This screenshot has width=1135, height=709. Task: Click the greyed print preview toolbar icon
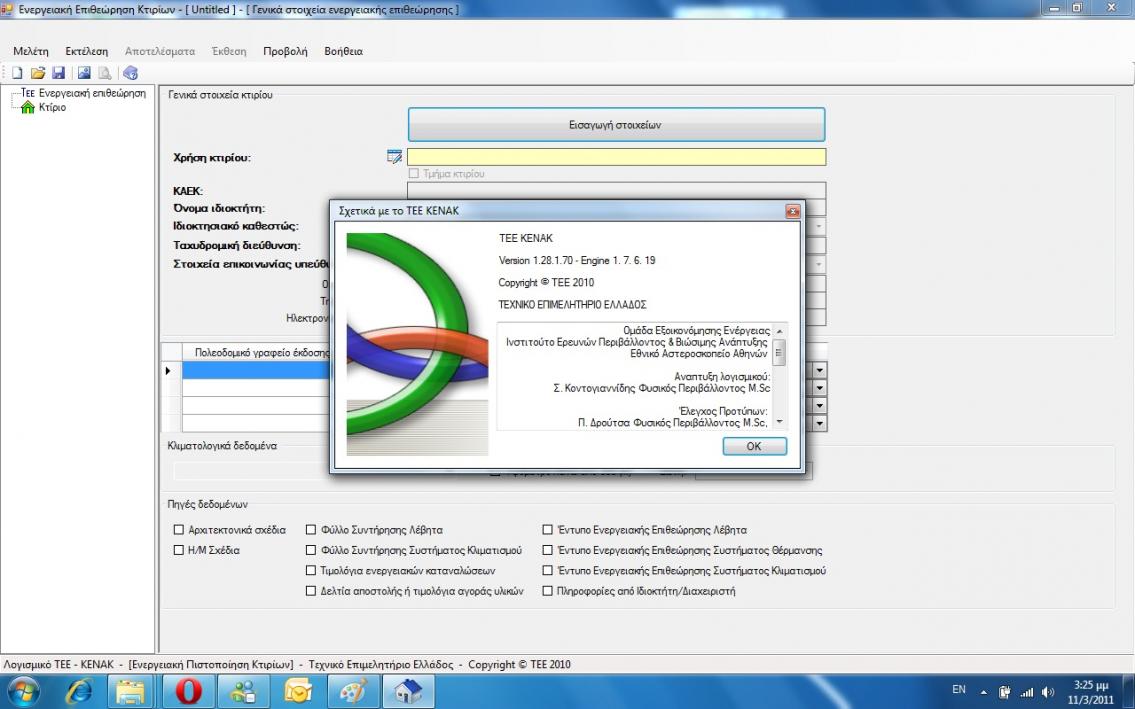tap(105, 72)
